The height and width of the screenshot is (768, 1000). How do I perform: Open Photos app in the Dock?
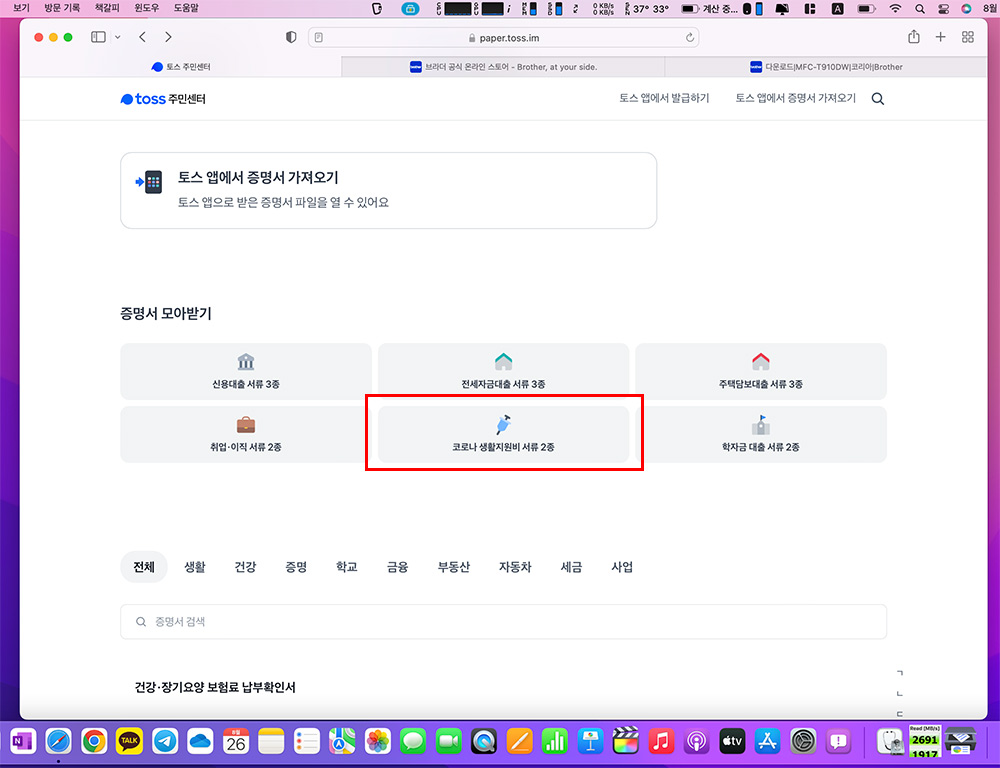pyautogui.click(x=378, y=741)
